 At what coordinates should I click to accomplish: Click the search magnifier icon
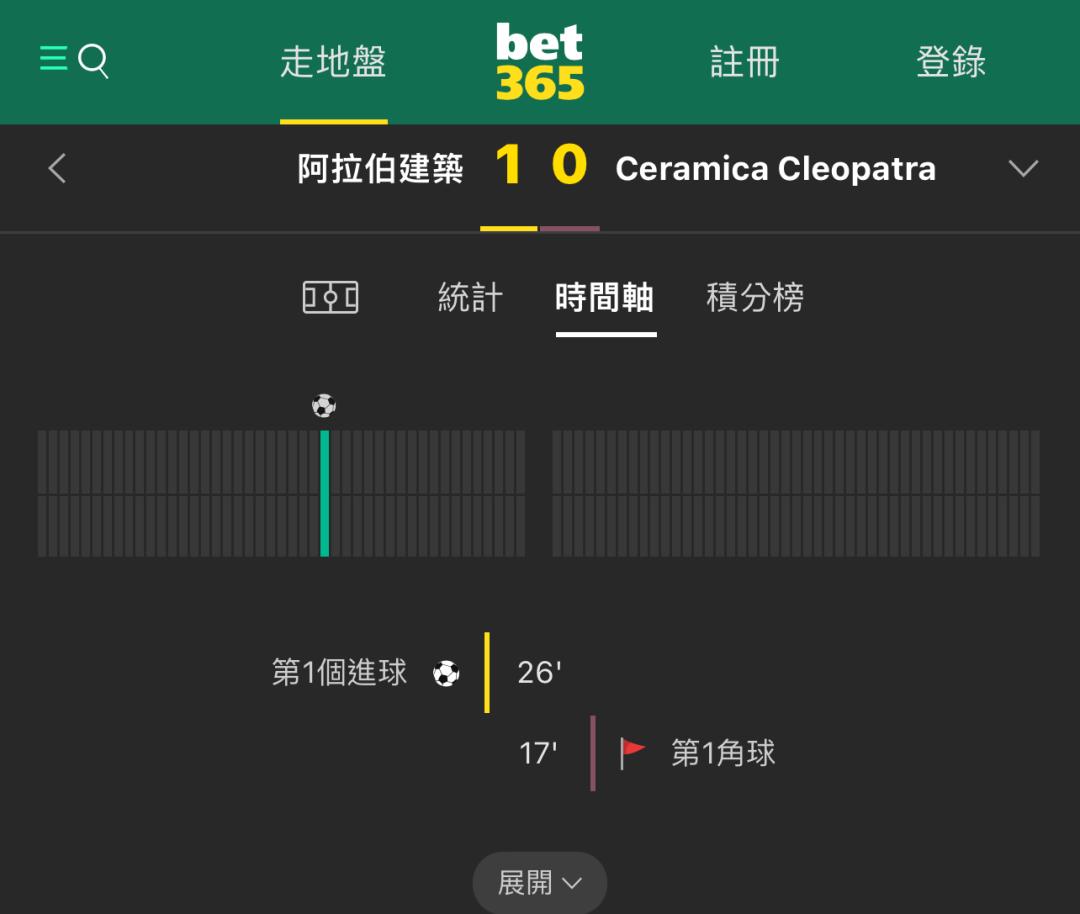pos(94,61)
